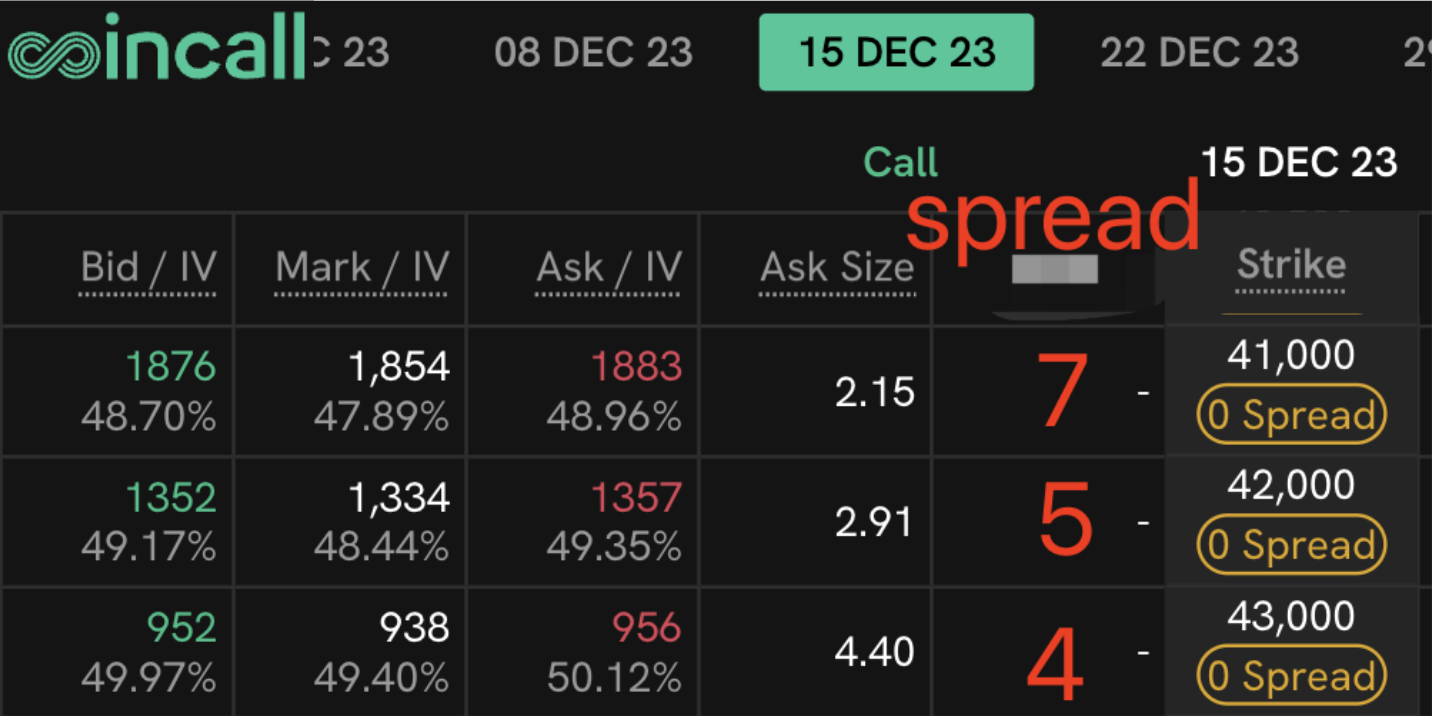1432x716 pixels.
Task: Sort by the Bid / IV column
Action: tap(147, 267)
